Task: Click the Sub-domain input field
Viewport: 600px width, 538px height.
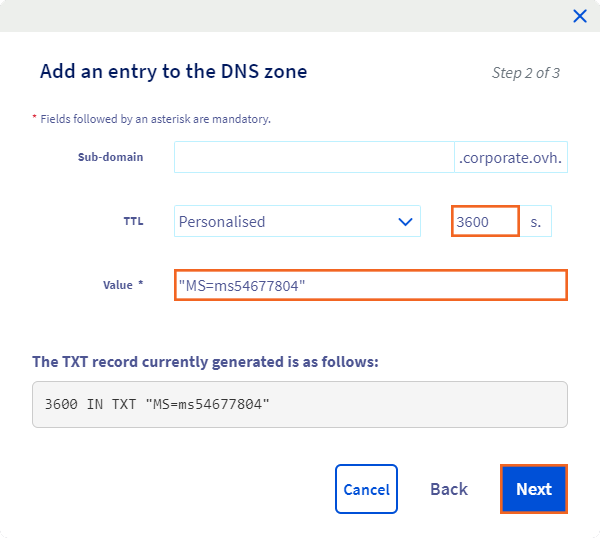Action: point(314,157)
